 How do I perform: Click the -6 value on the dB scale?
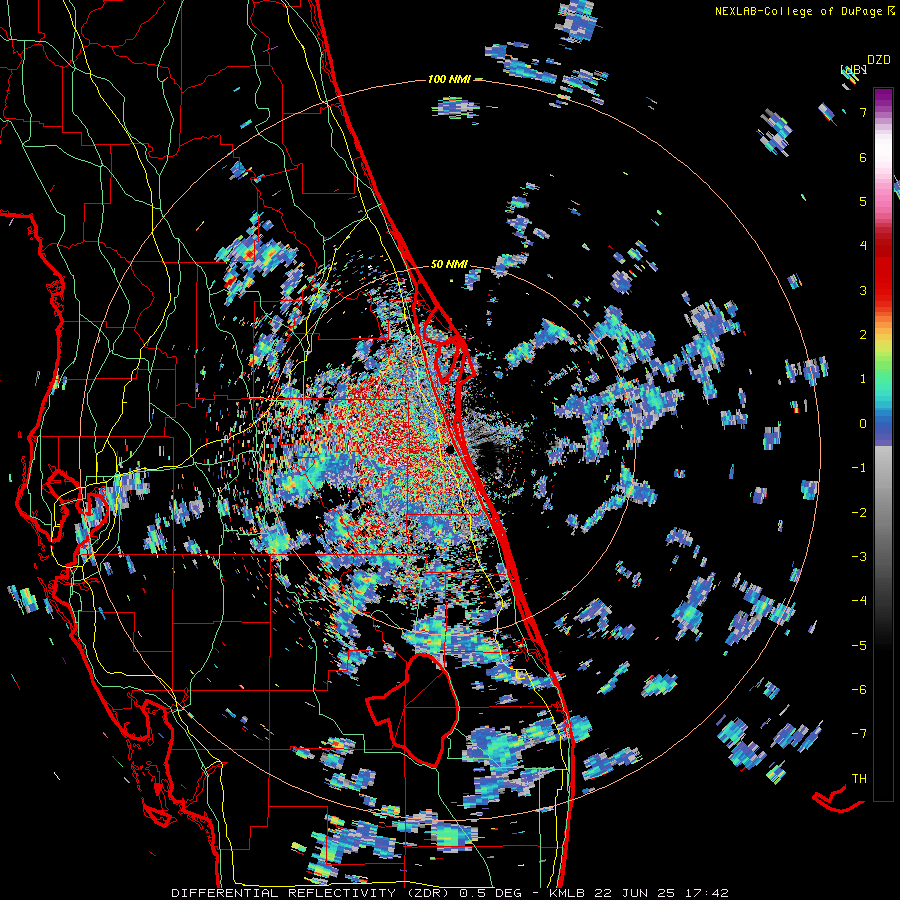pos(859,690)
